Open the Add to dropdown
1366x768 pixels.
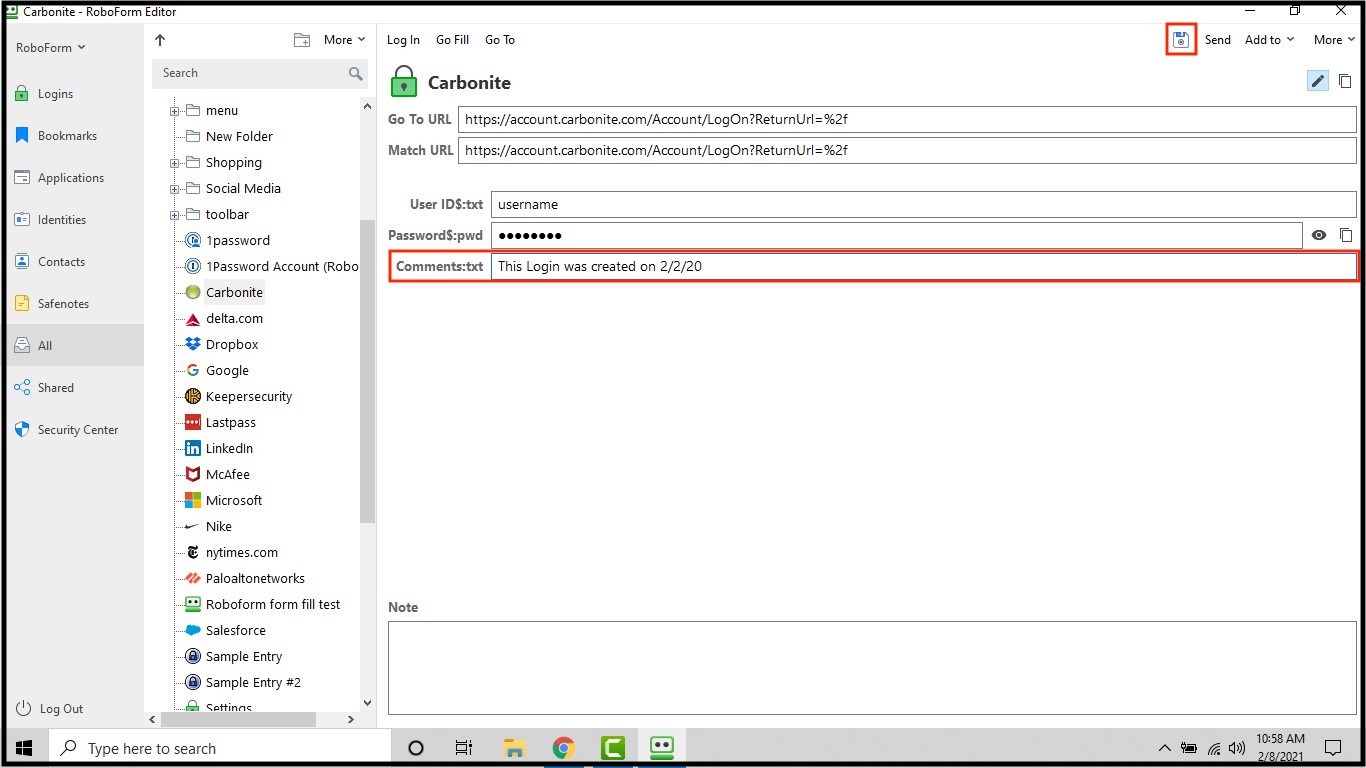(1269, 40)
